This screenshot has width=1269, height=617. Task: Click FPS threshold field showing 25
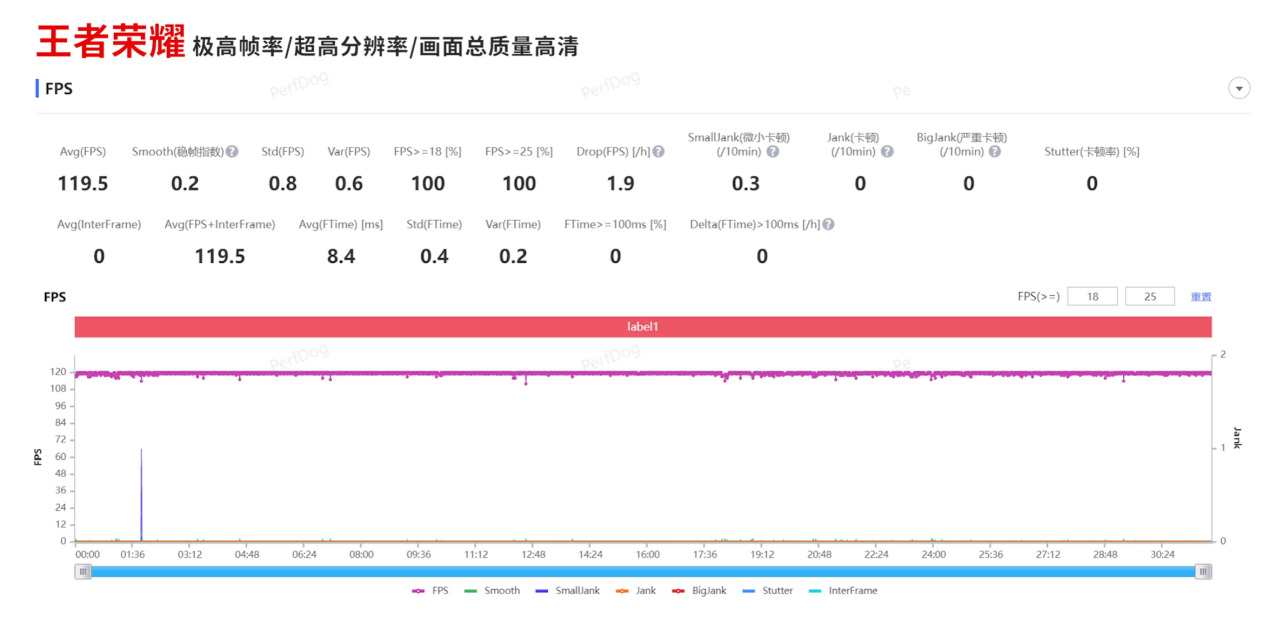pyautogui.click(x=1150, y=297)
